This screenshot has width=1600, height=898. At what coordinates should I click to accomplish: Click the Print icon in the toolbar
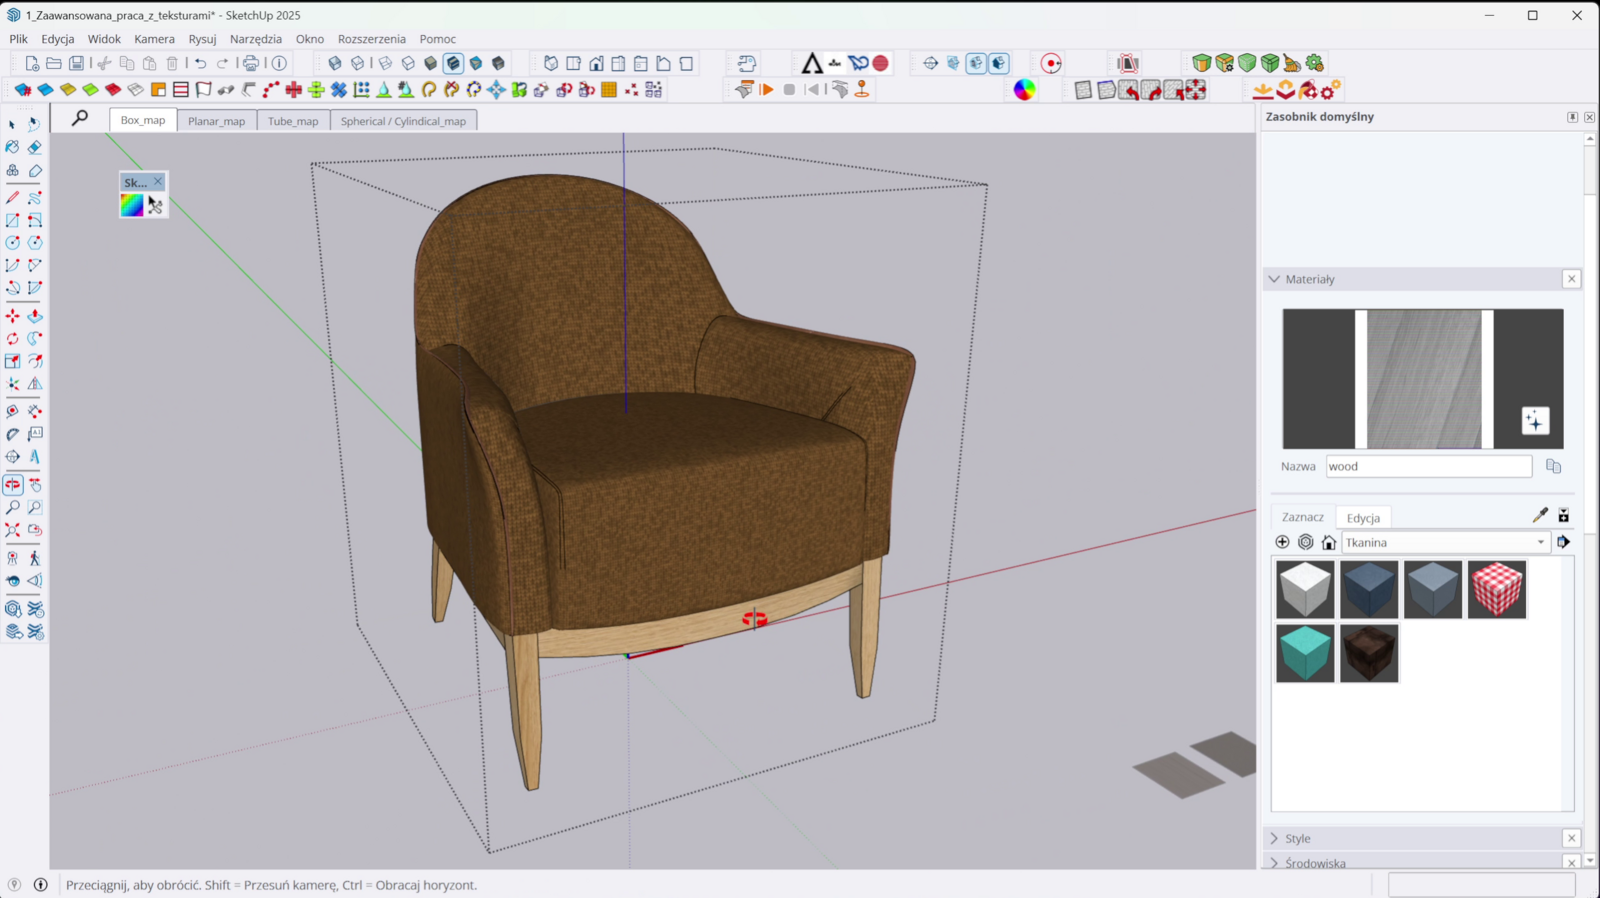point(251,63)
